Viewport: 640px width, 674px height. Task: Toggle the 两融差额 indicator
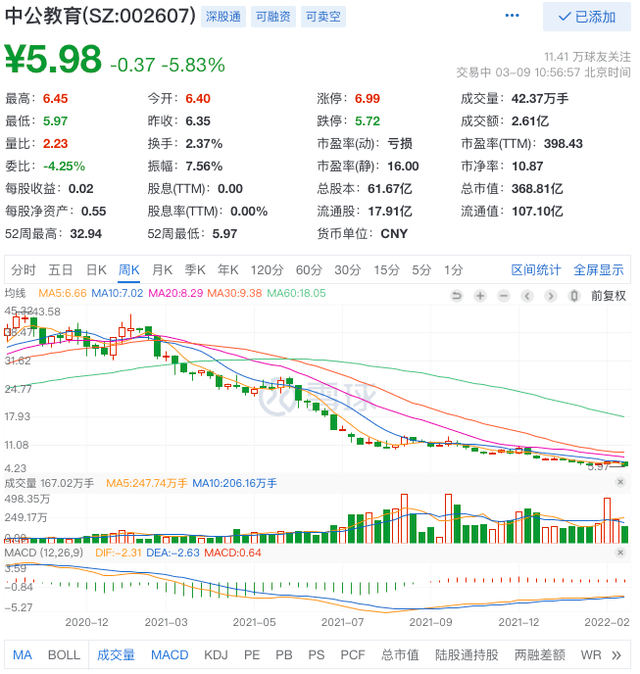click(539, 655)
